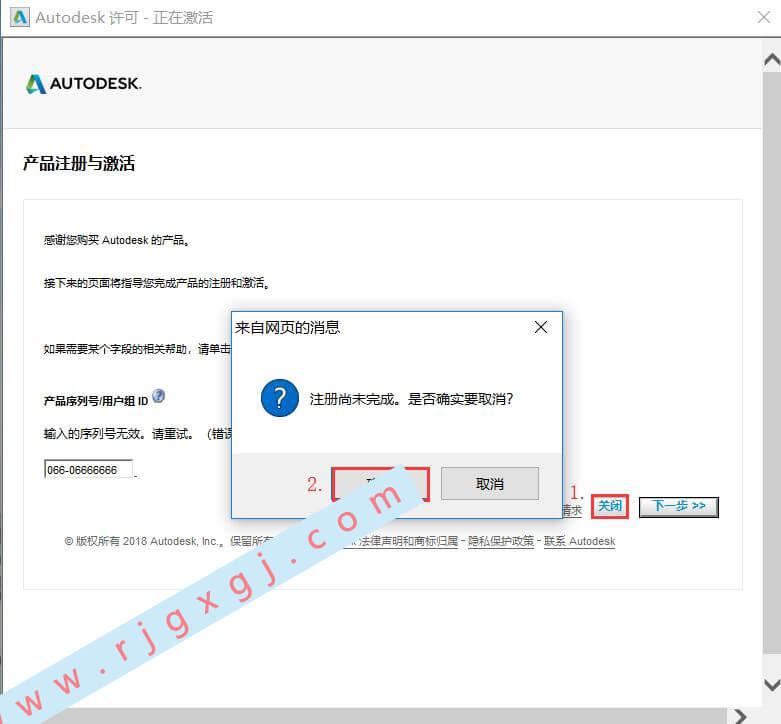
Task: Click the 关闭 button
Action: coord(610,506)
